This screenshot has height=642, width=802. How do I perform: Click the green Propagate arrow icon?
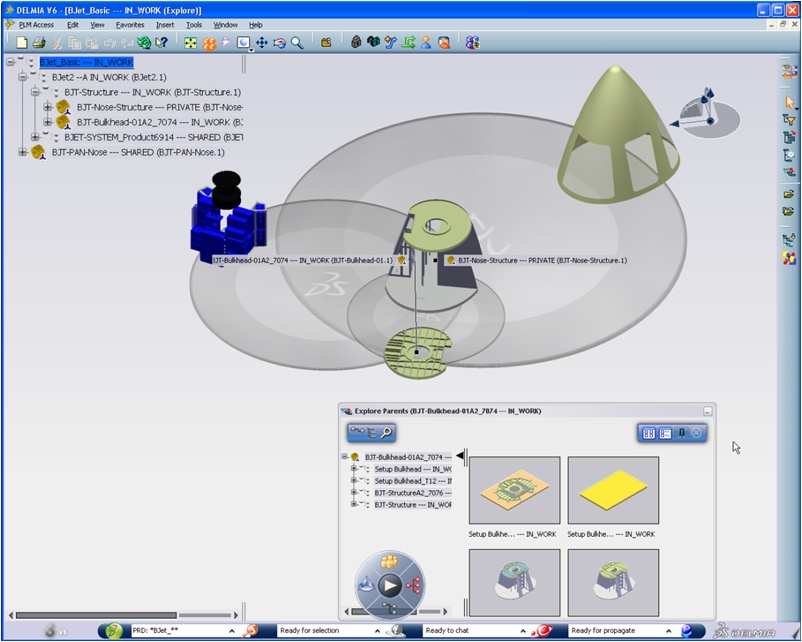tap(408, 43)
